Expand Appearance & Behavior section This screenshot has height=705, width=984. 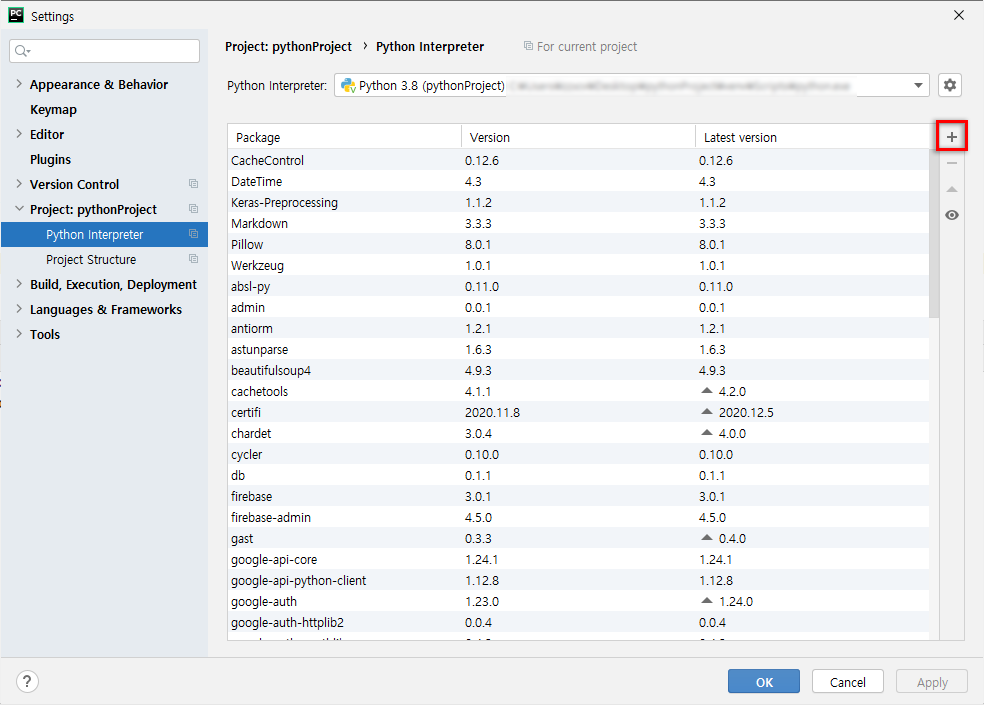coord(19,83)
